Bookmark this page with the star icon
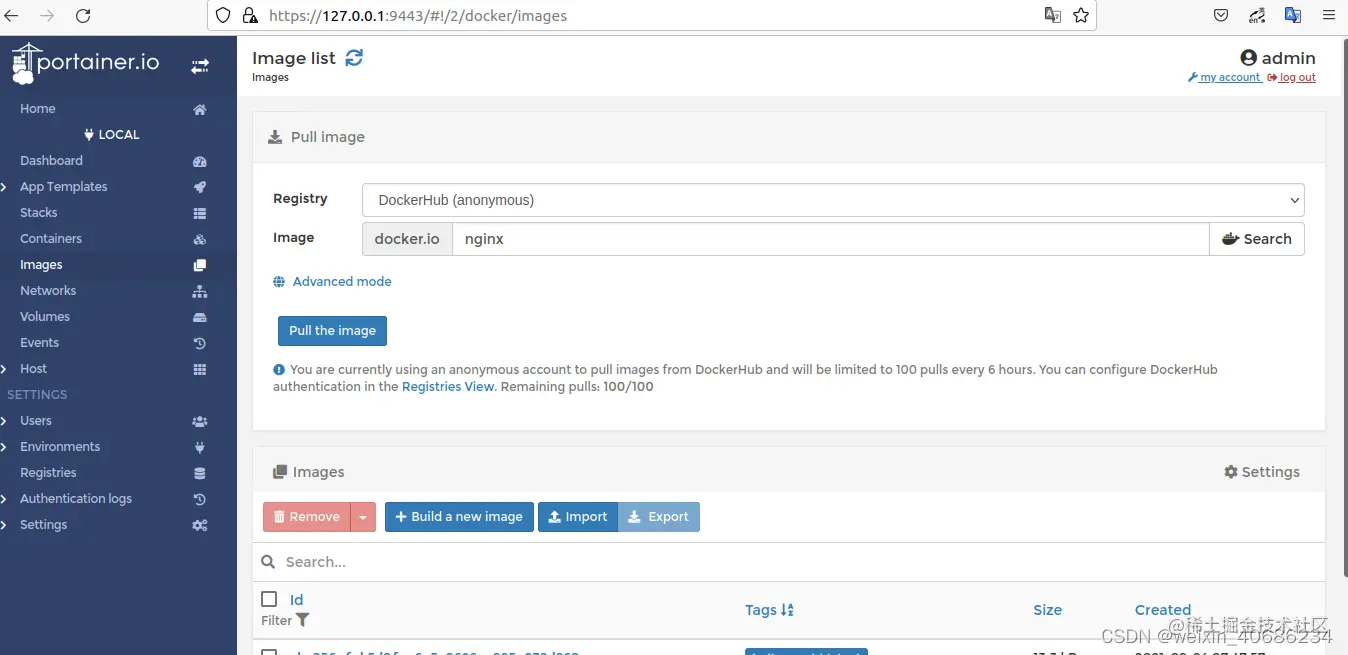This screenshot has width=1348, height=655. click(x=1081, y=15)
